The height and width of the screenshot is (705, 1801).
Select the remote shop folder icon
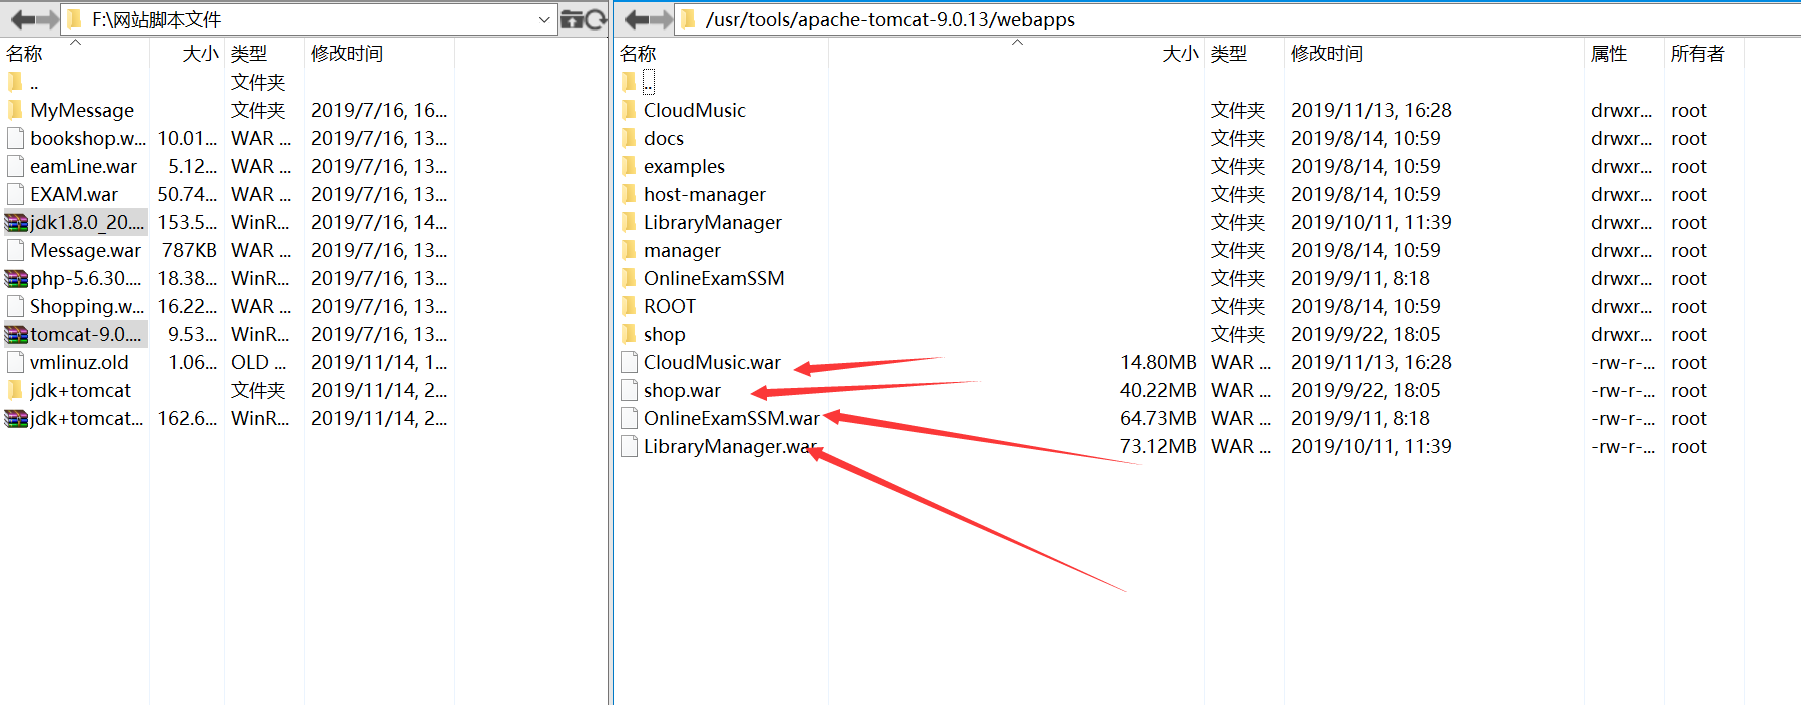(629, 334)
